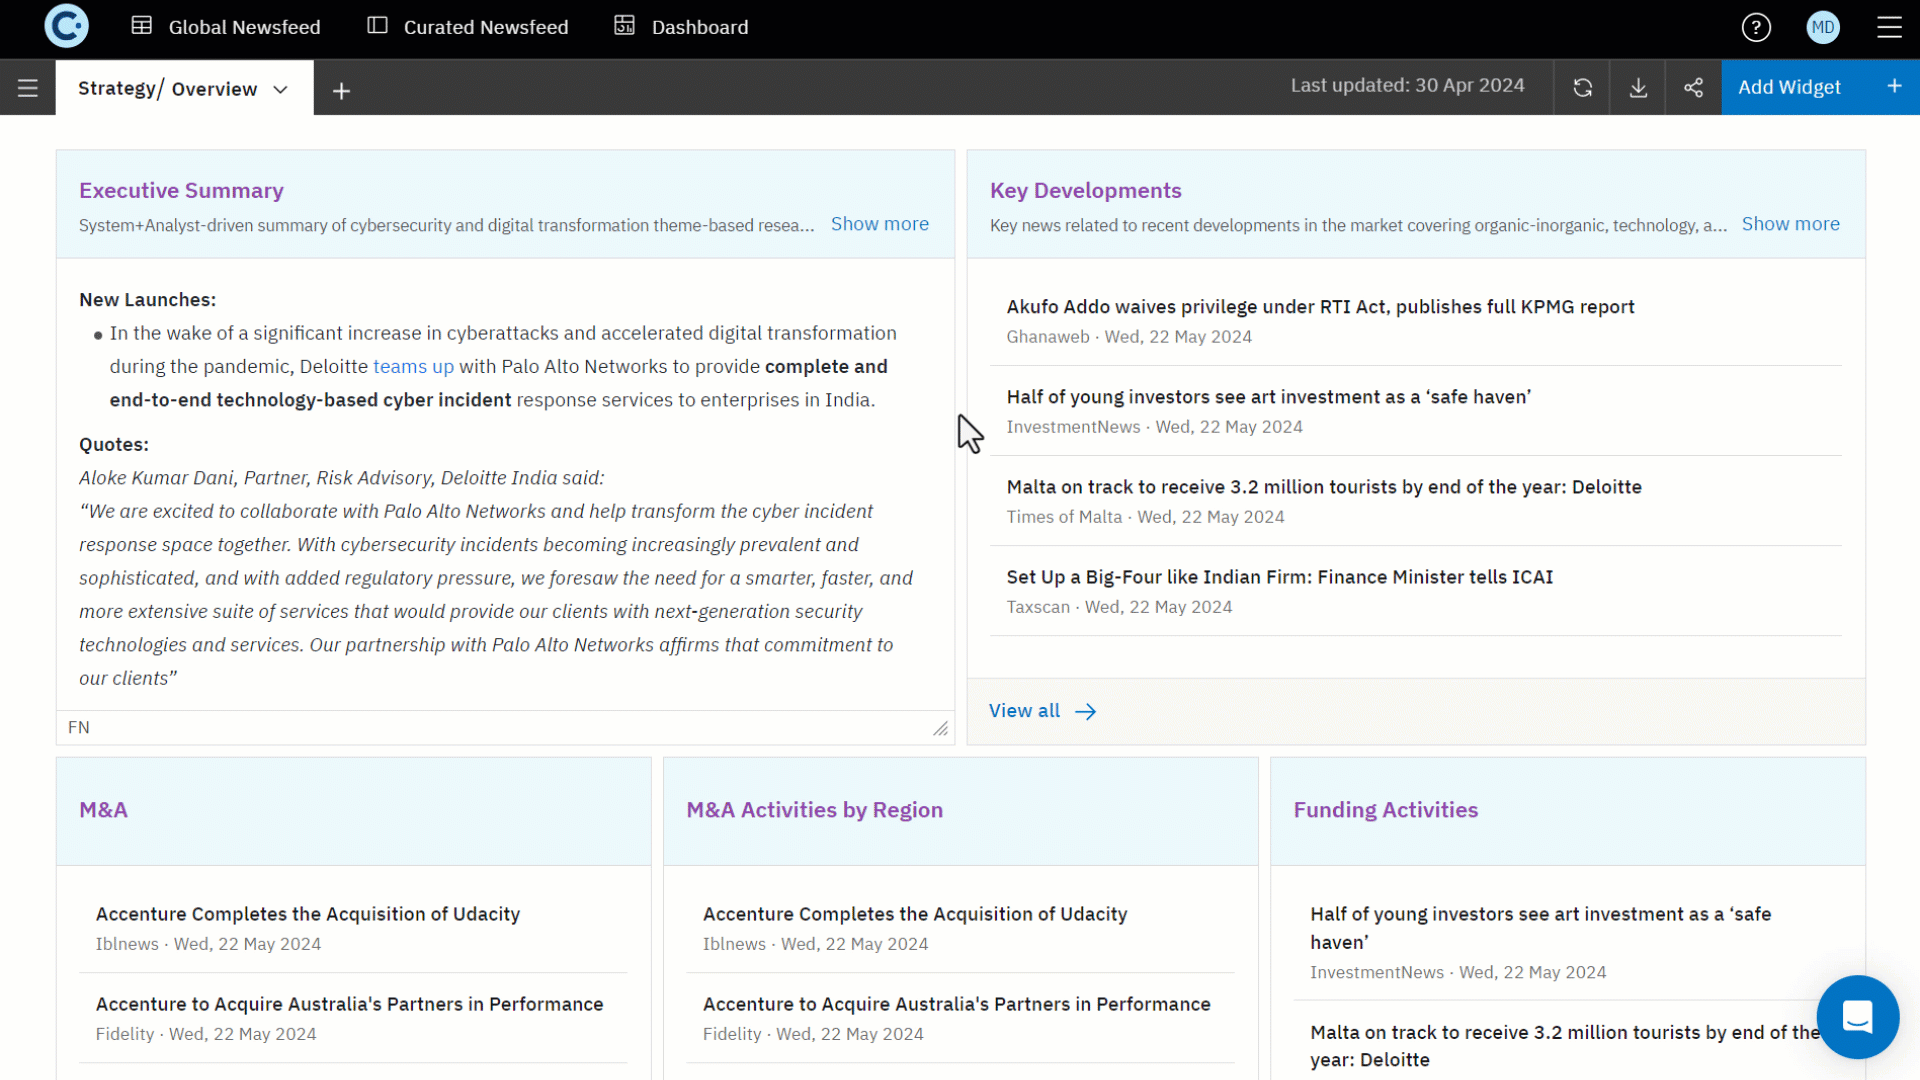The image size is (1920, 1080).
Task: Open the MD user avatar
Action: [x=1823, y=27]
